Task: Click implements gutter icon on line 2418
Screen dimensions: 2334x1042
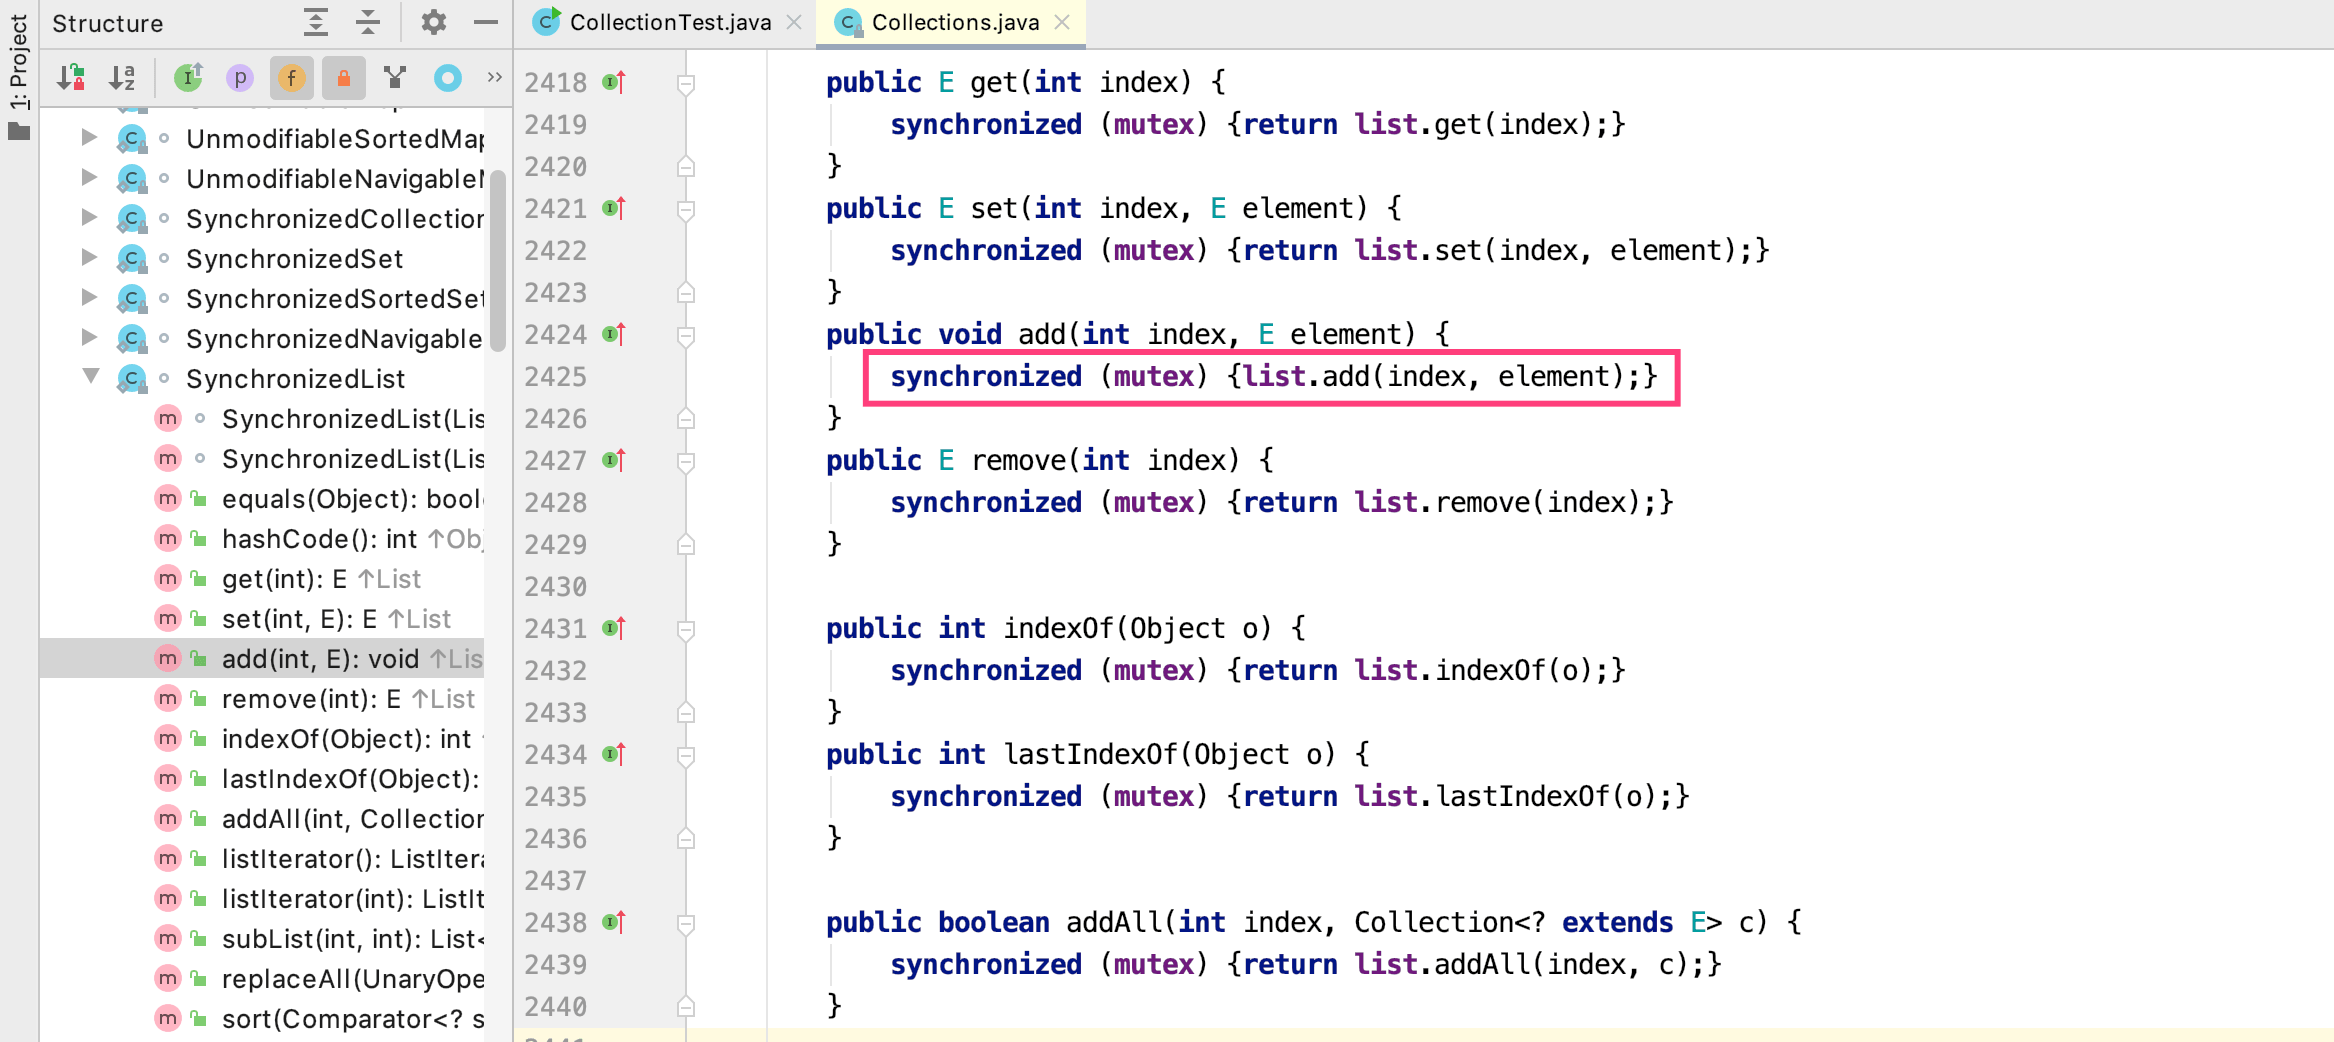Action: coord(614,82)
